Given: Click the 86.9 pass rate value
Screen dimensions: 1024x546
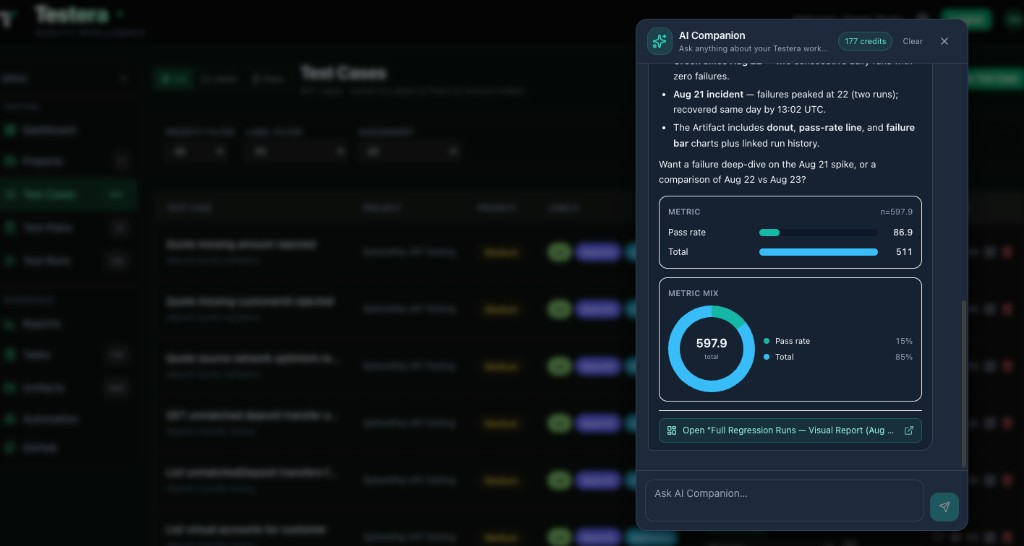Looking at the screenshot, I should click(903, 233).
